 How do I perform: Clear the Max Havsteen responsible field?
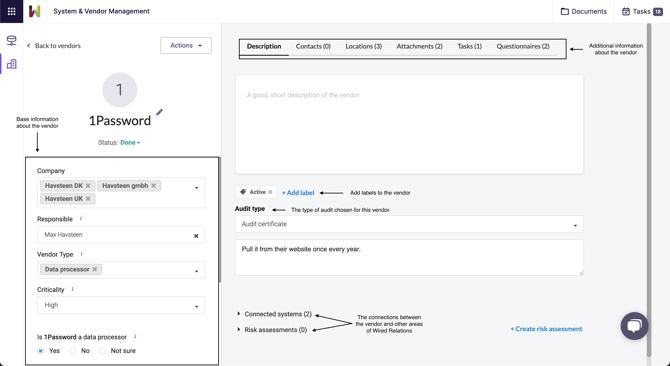click(196, 236)
